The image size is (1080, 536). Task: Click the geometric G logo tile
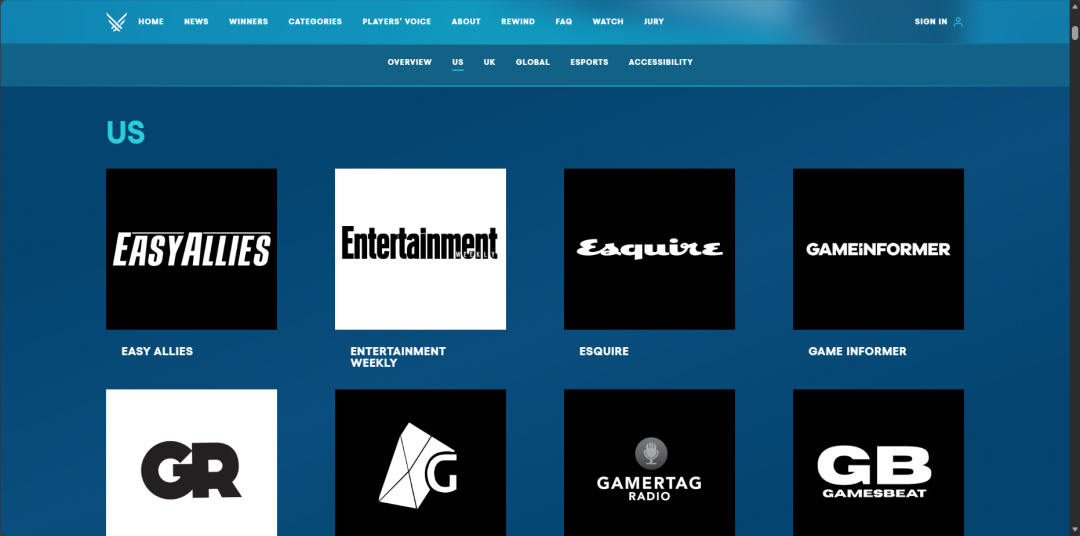point(420,463)
